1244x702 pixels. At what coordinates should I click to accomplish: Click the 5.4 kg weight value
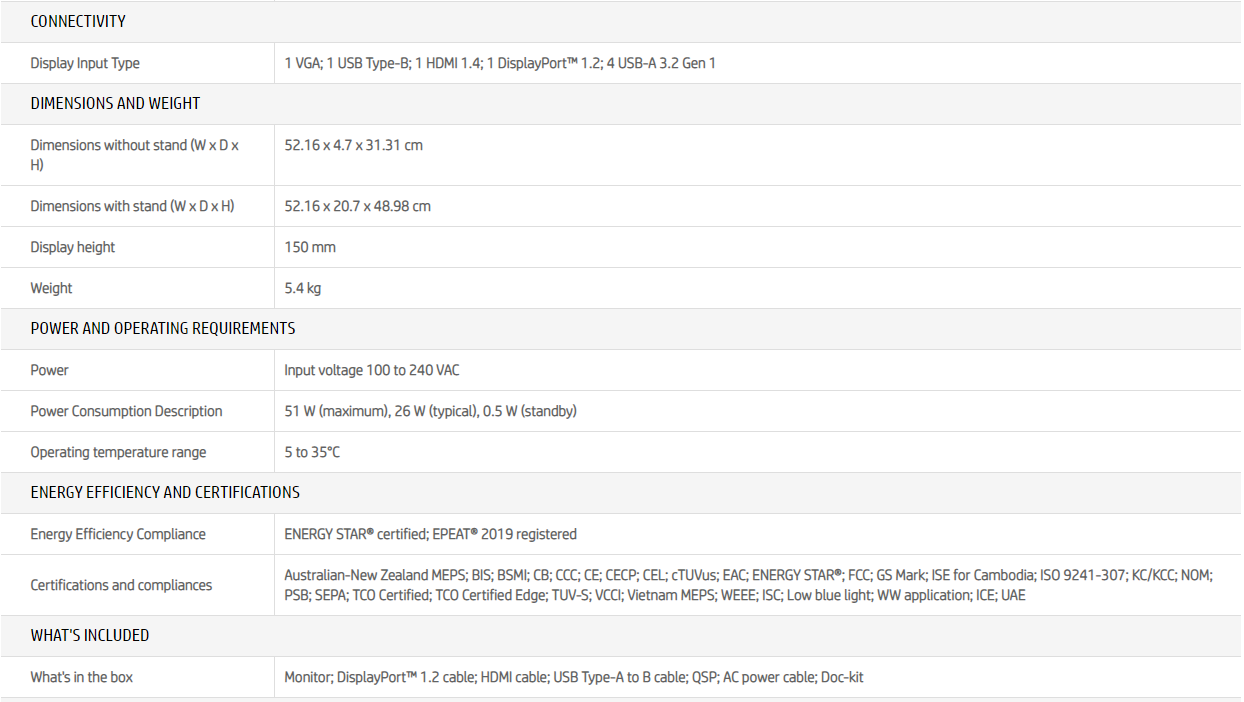pos(302,288)
